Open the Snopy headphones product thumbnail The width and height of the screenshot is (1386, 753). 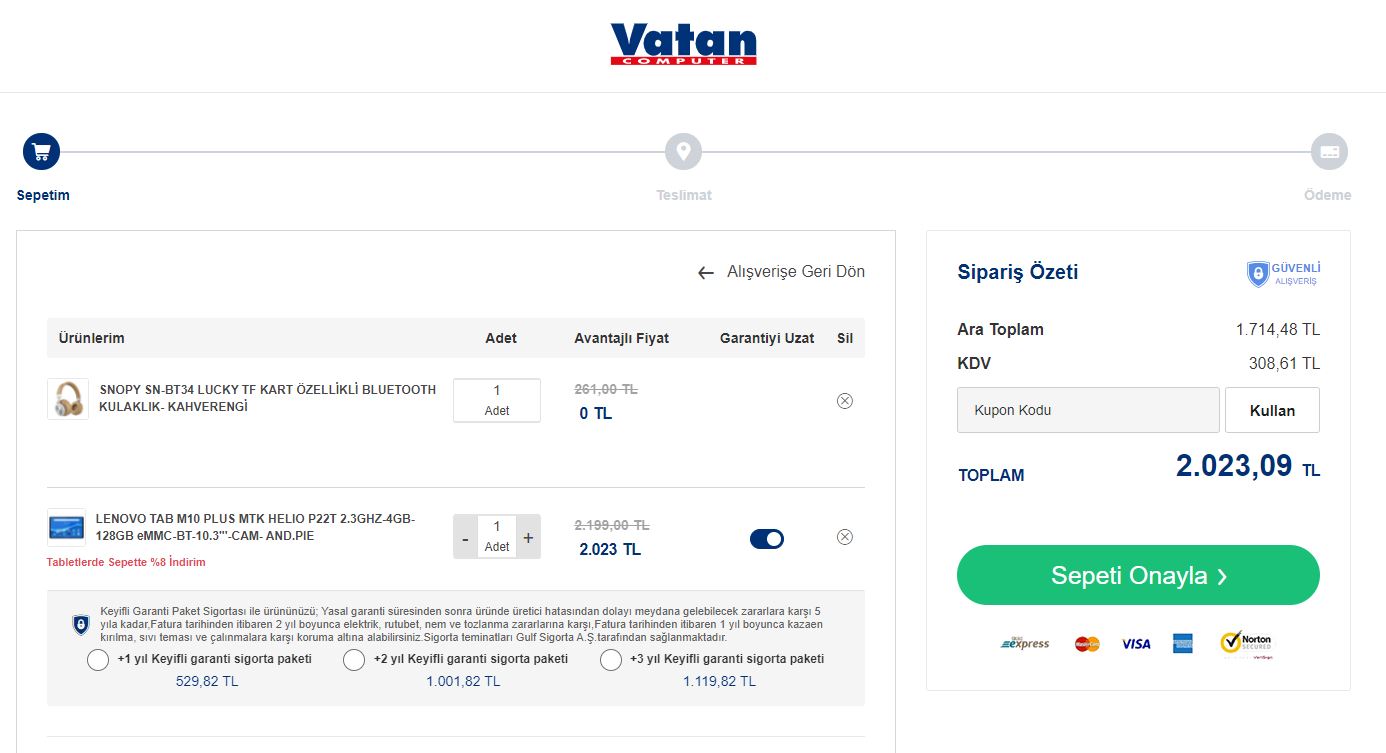tap(68, 399)
